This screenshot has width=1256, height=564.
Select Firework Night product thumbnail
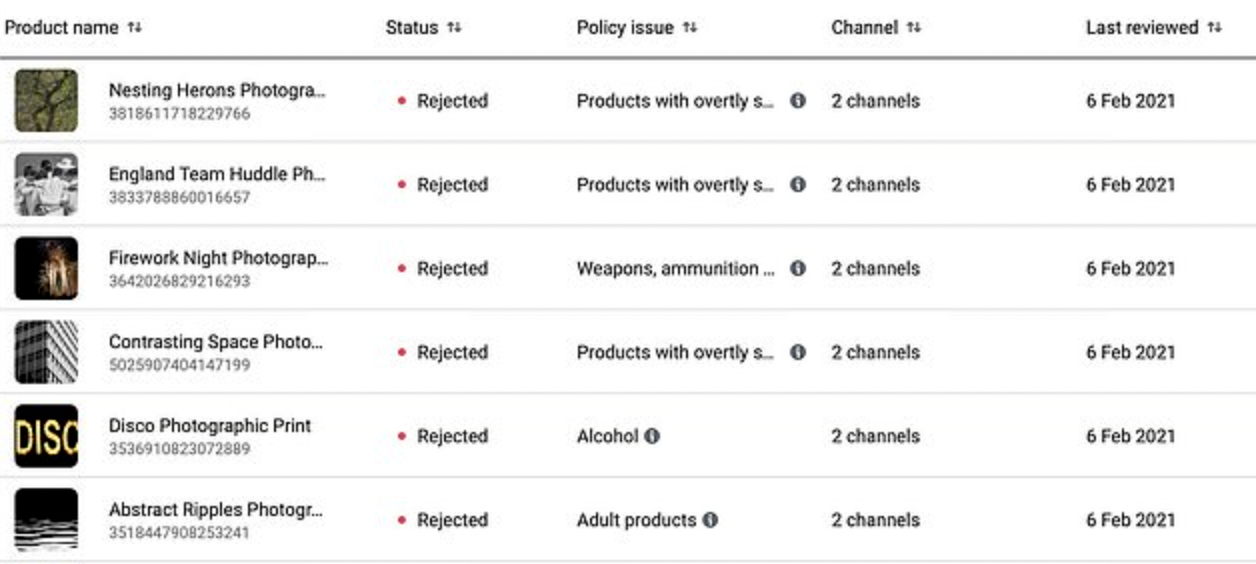[x=46, y=269]
